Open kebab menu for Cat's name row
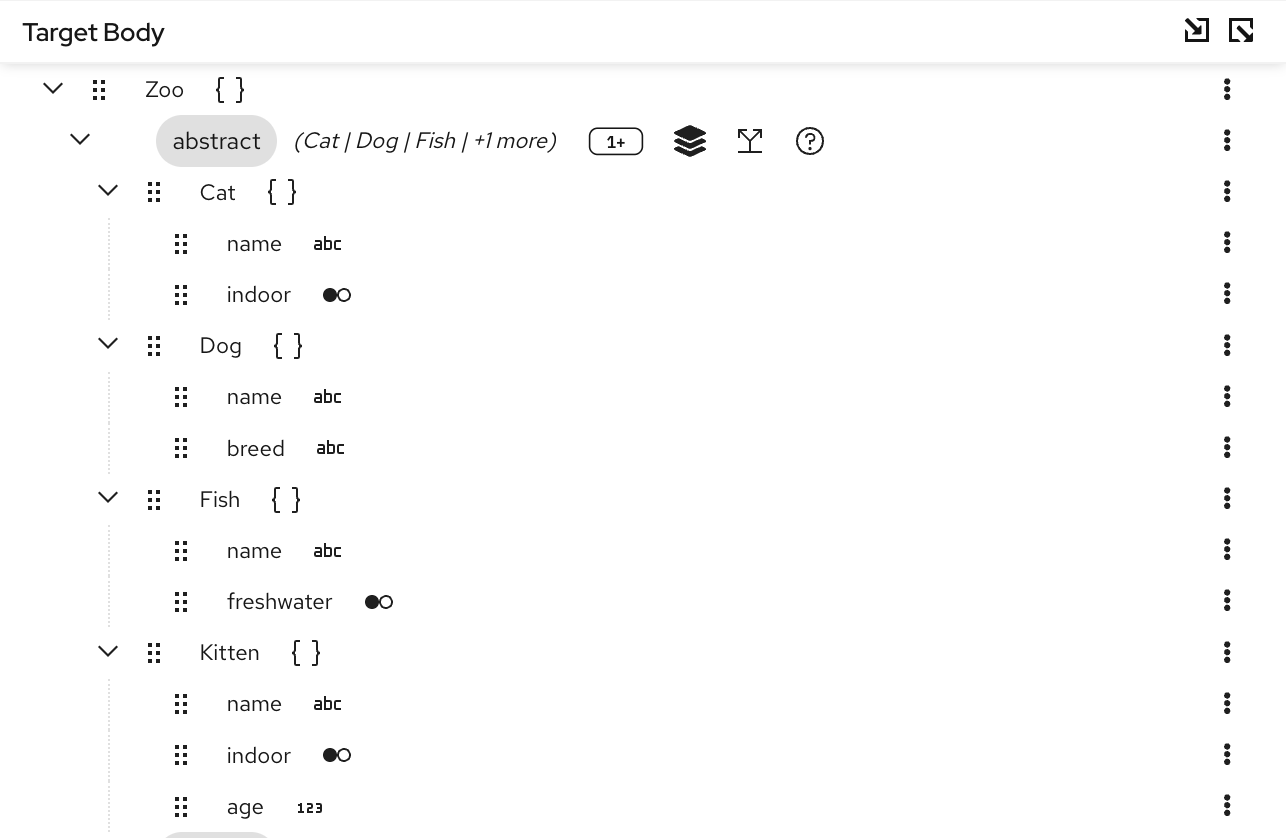 [1227, 242]
